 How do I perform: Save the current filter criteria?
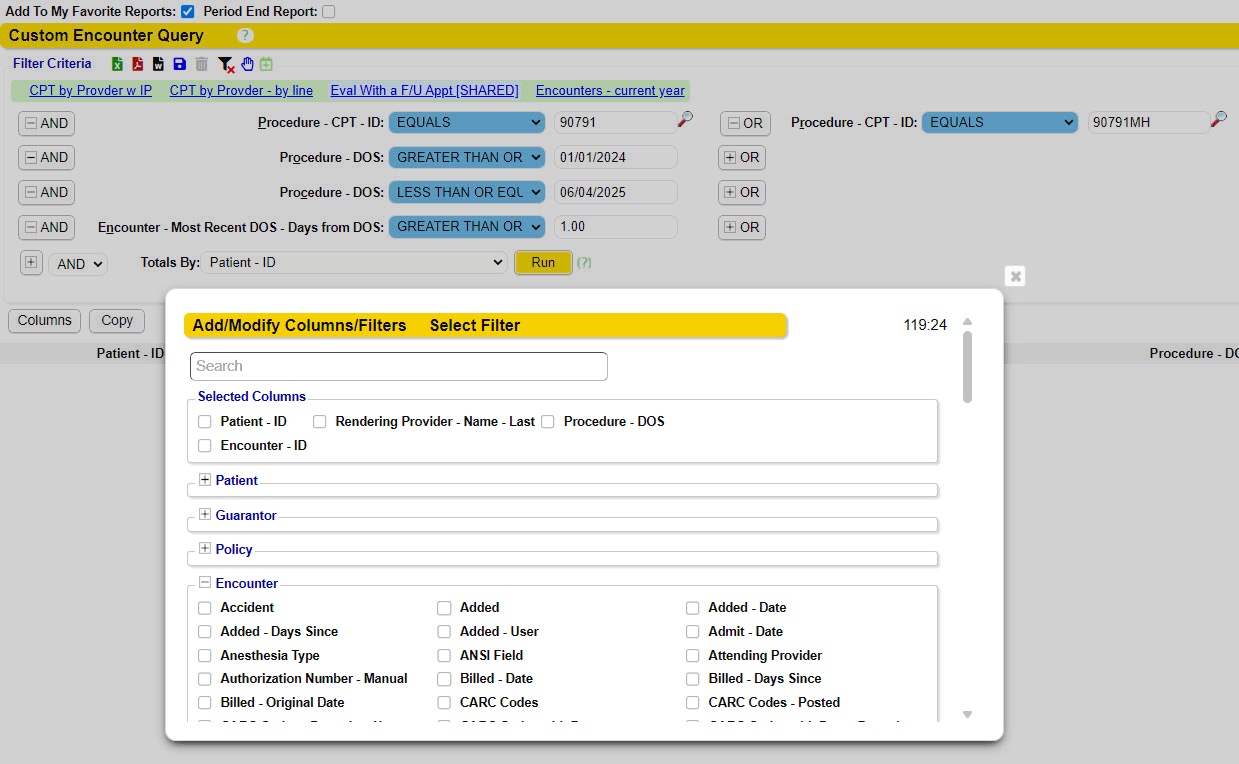(180, 64)
